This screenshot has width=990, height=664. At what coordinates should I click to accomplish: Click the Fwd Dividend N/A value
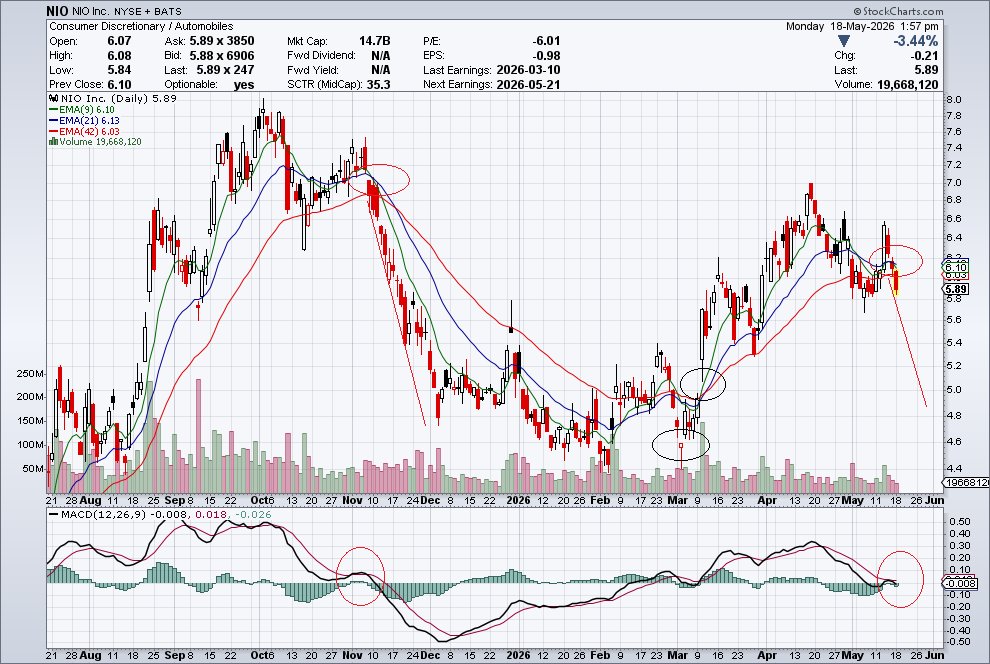pyautogui.click(x=381, y=56)
